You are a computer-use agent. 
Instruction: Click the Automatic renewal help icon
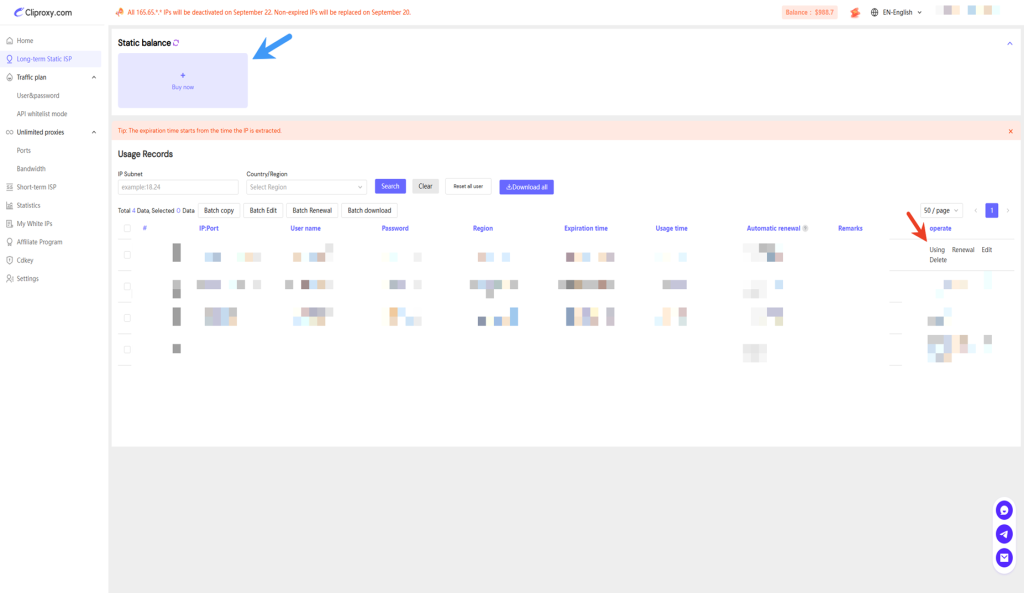(805, 229)
